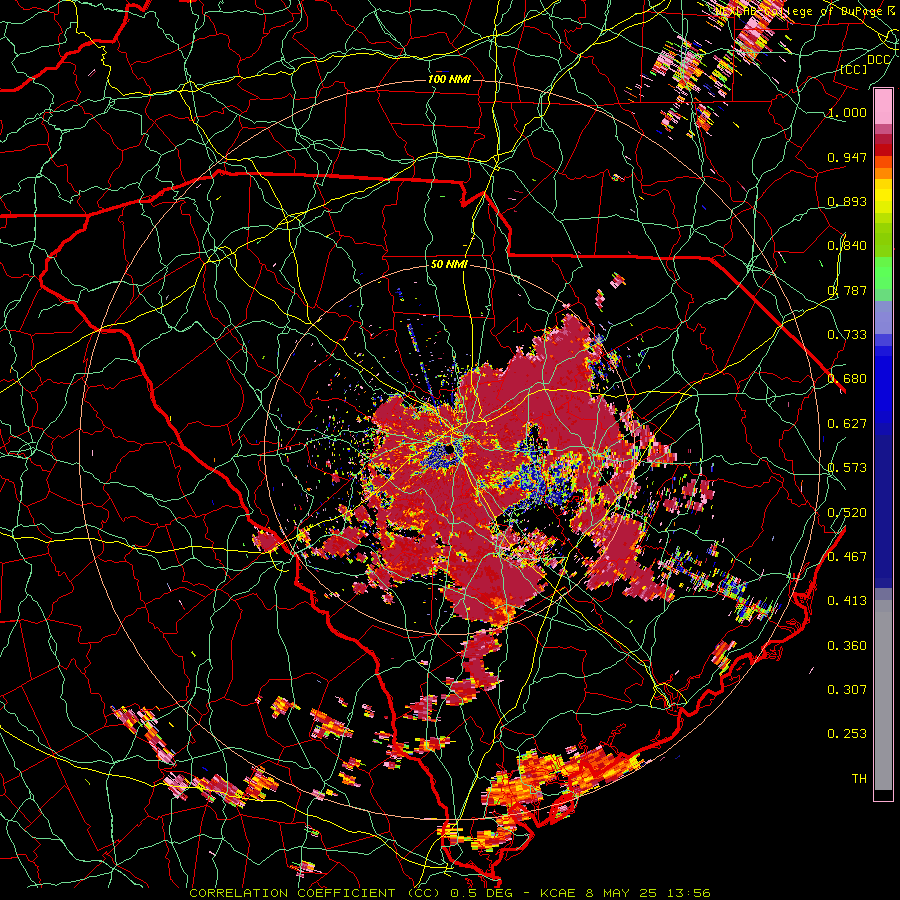
Task: Click the 0.307 color scale value
Action: (x=847, y=690)
